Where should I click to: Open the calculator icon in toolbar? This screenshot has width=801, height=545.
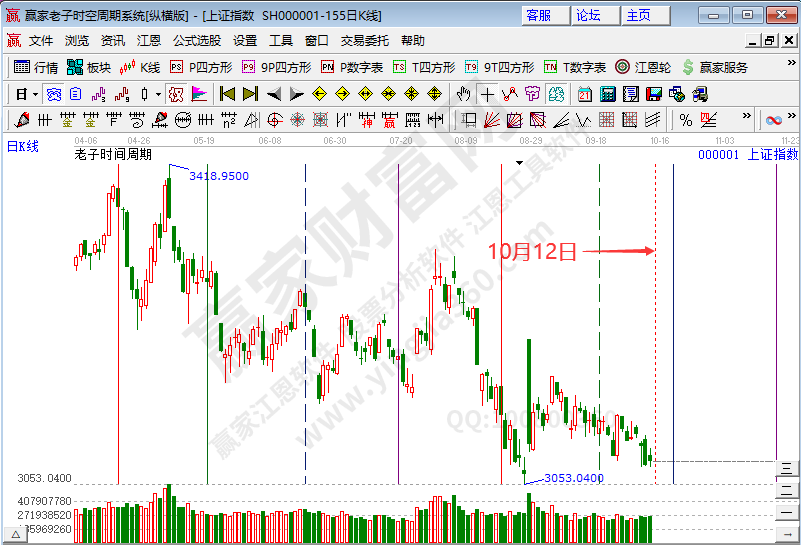click(x=607, y=94)
